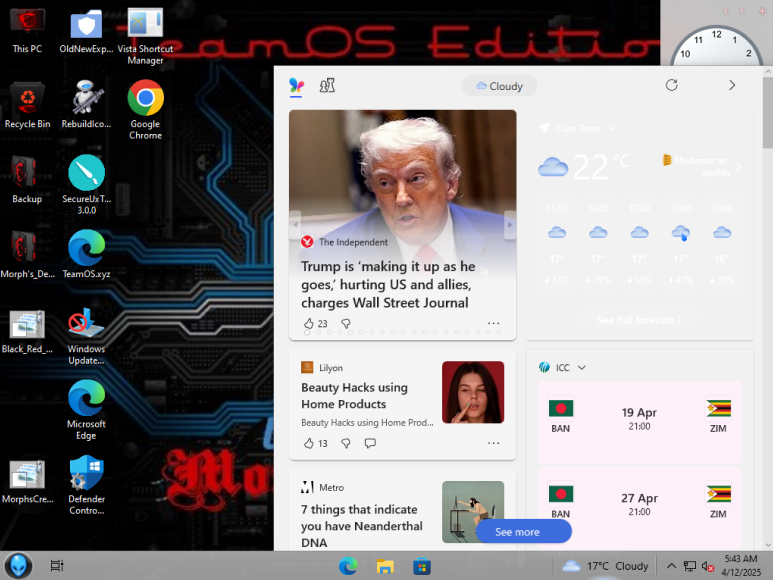Go to next headline slide arrow
Viewport: 773px width, 580px height.
(510, 225)
